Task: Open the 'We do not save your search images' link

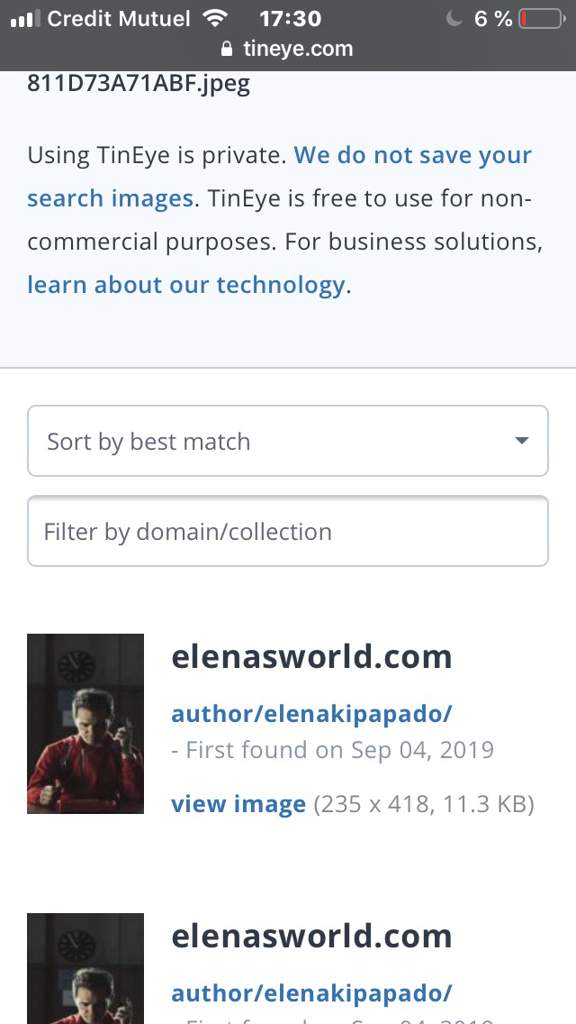Action: click(x=280, y=176)
